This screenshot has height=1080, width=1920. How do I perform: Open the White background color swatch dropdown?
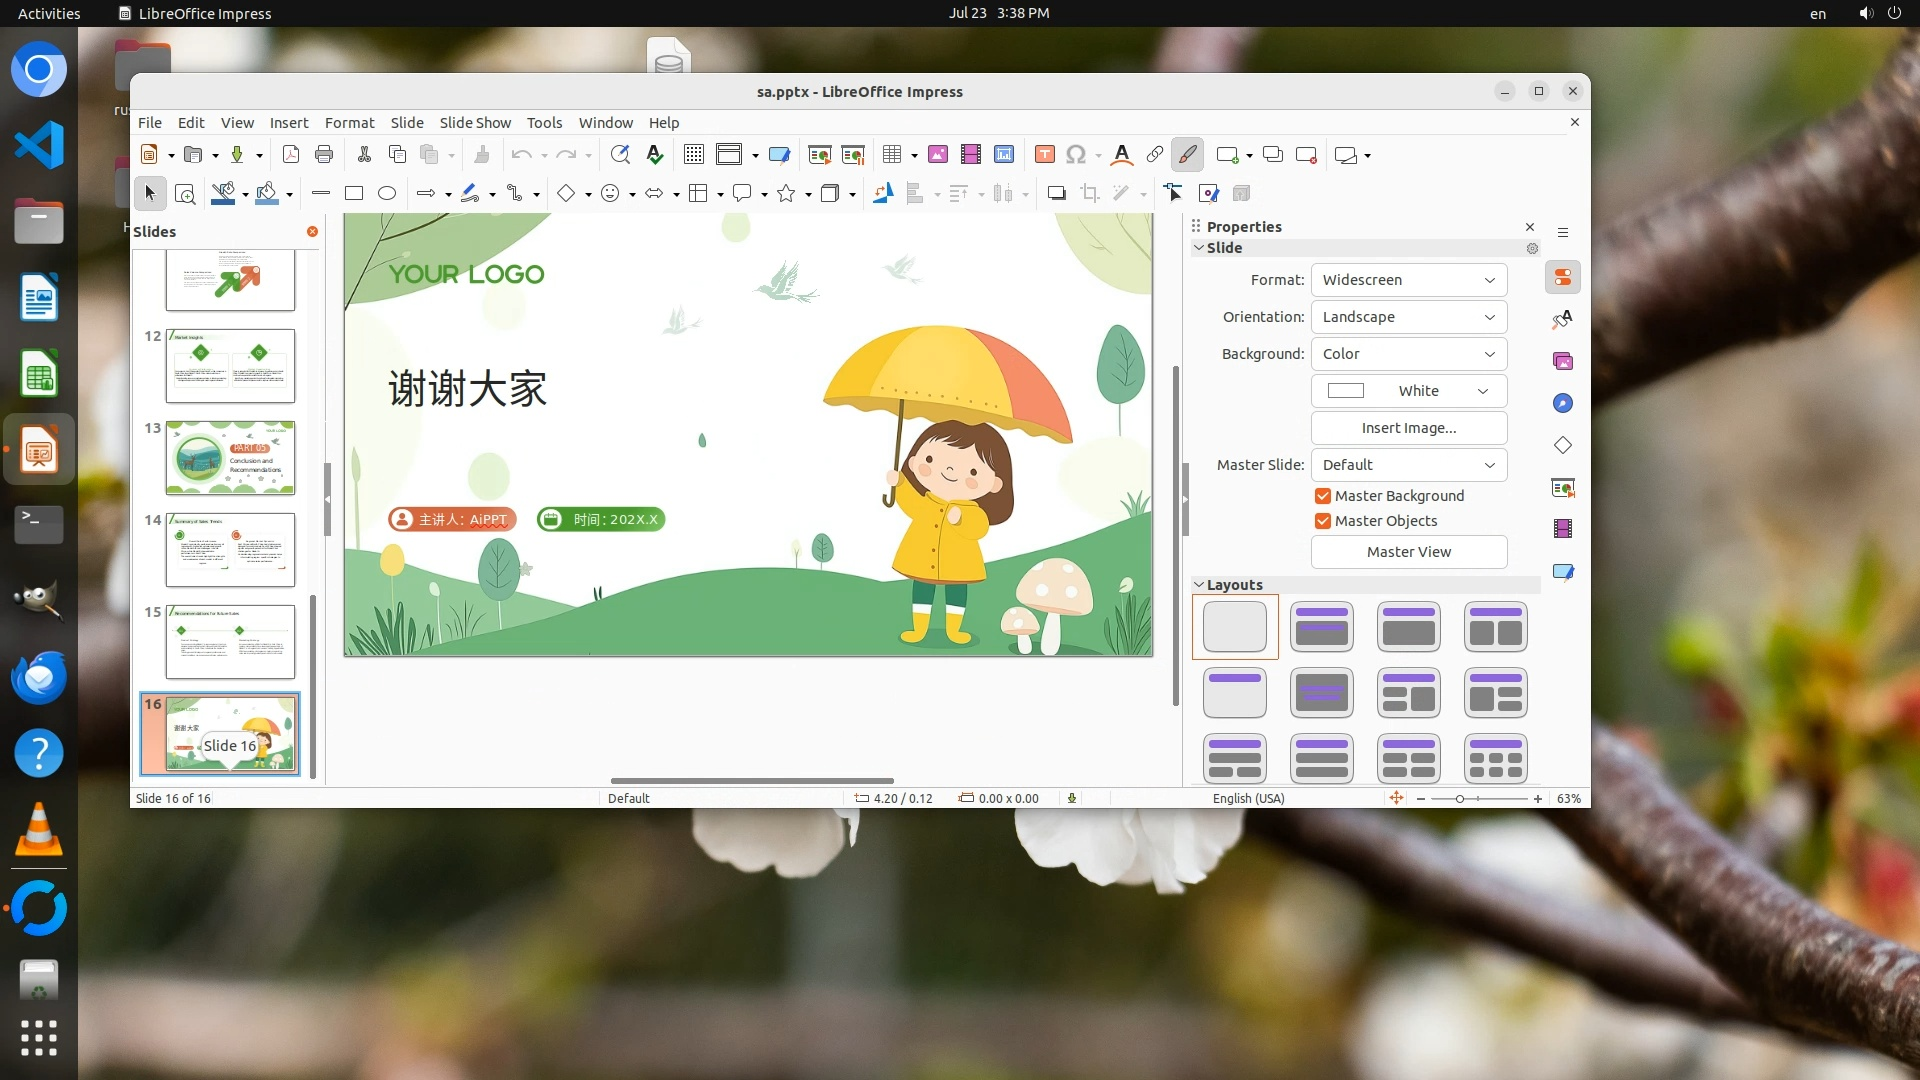[1408, 391]
